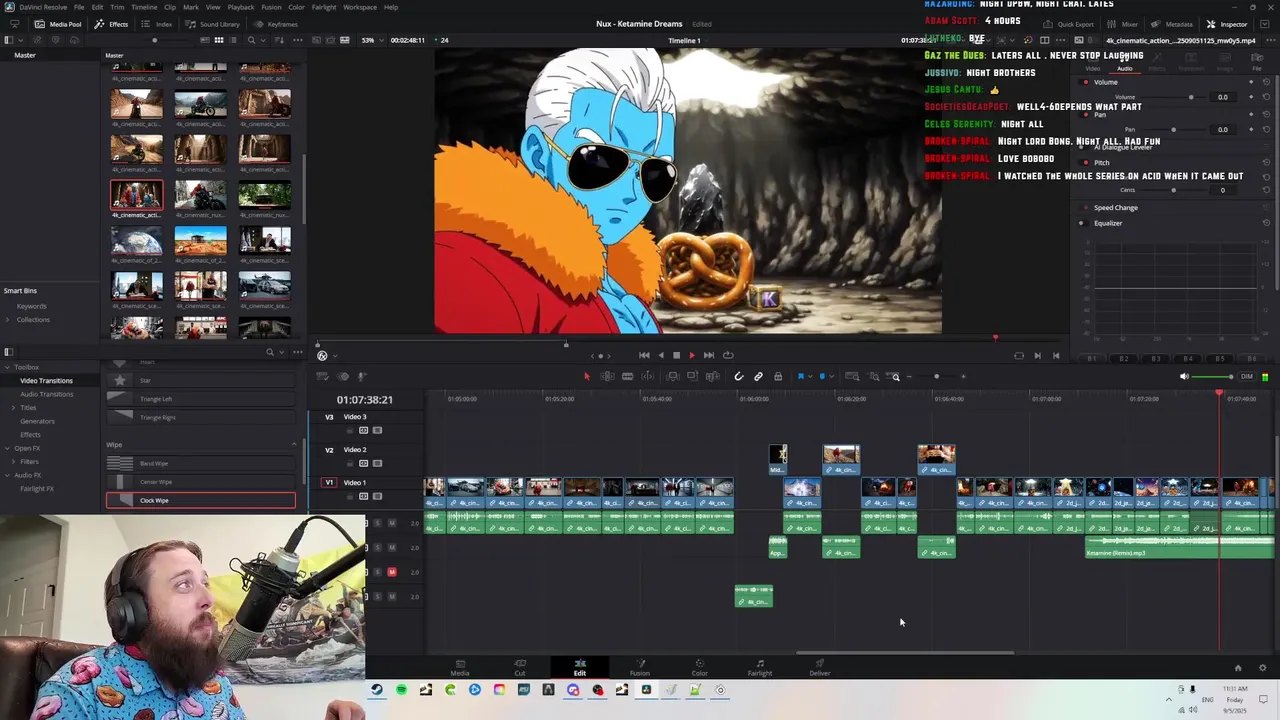Open the flag color dropdown arrow
The height and width of the screenshot is (720, 1280).
pyautogui.click(x=809, y=377)
